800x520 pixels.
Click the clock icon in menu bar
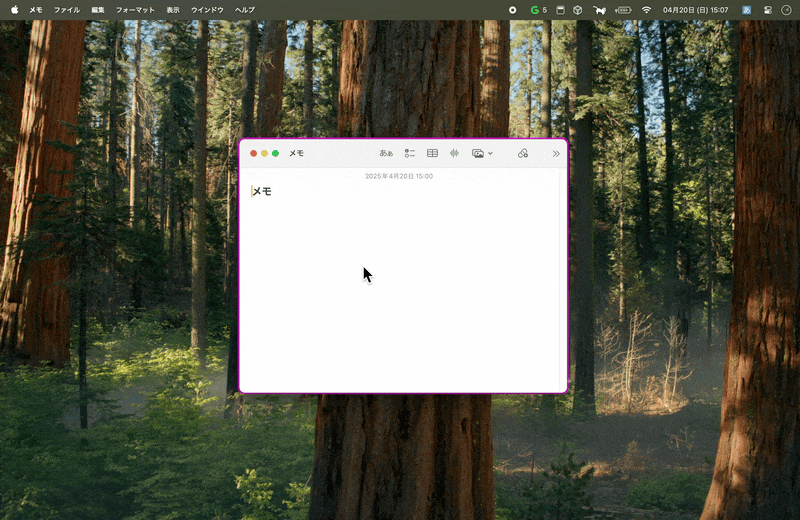(x=786, y=10)
